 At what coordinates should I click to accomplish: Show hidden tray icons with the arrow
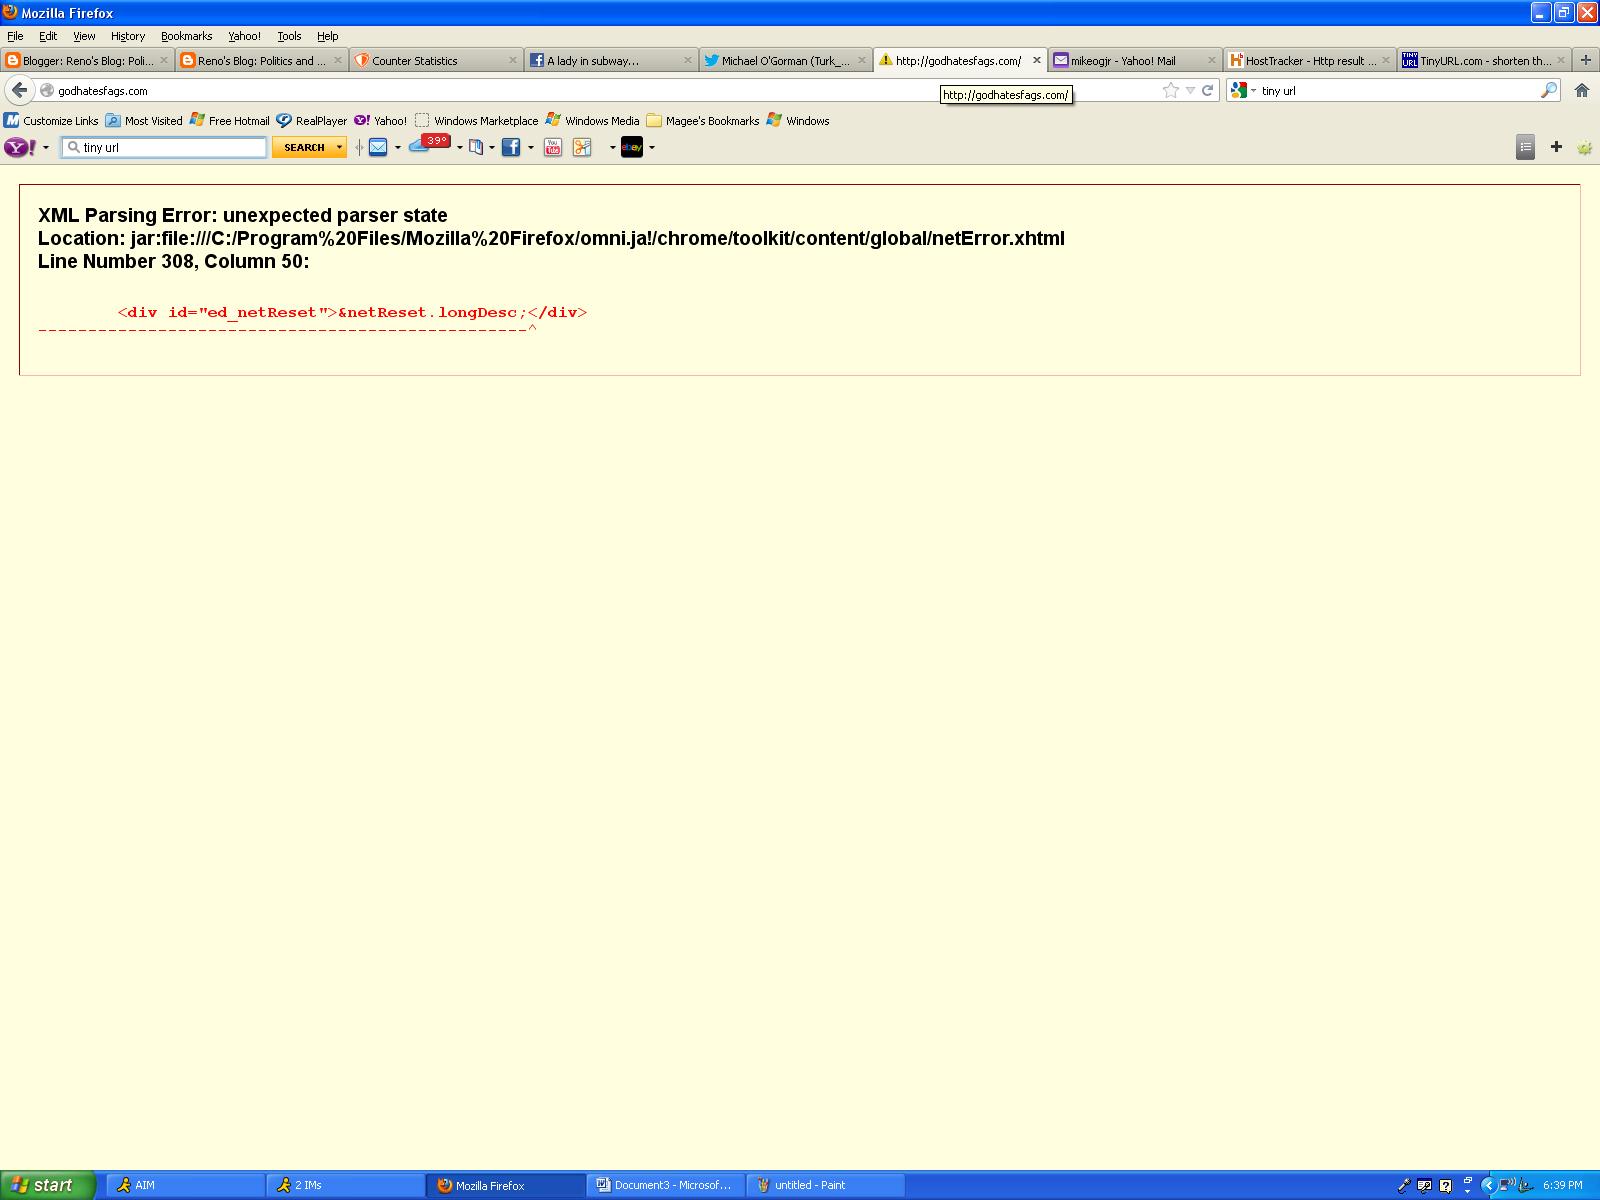[x=1488, y=1185]
